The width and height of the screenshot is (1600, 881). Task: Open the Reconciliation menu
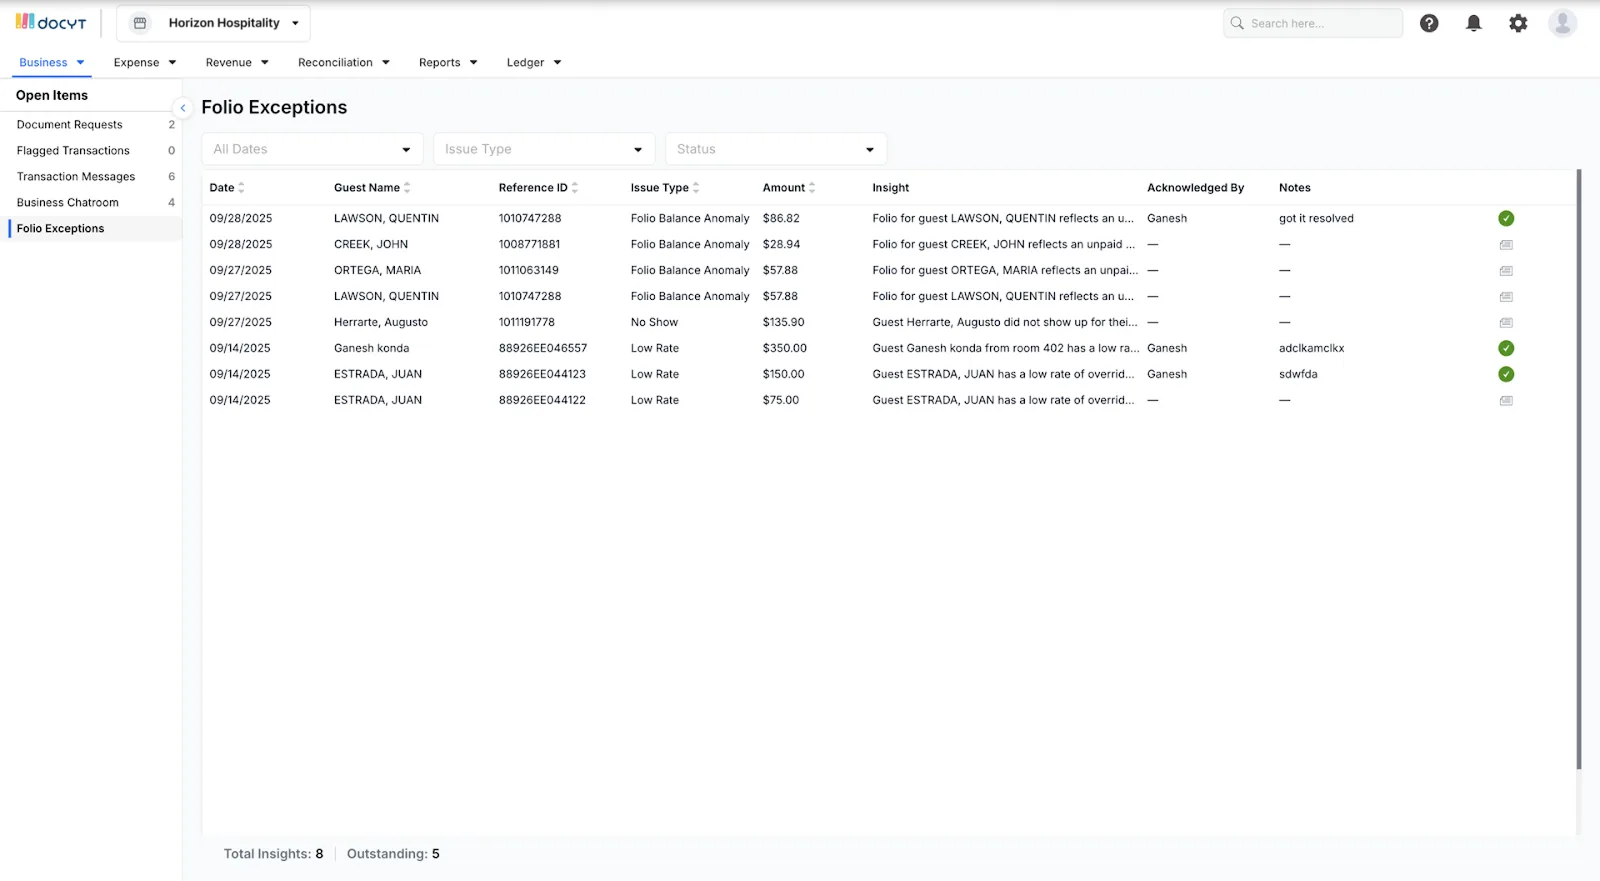click(344, 62)
